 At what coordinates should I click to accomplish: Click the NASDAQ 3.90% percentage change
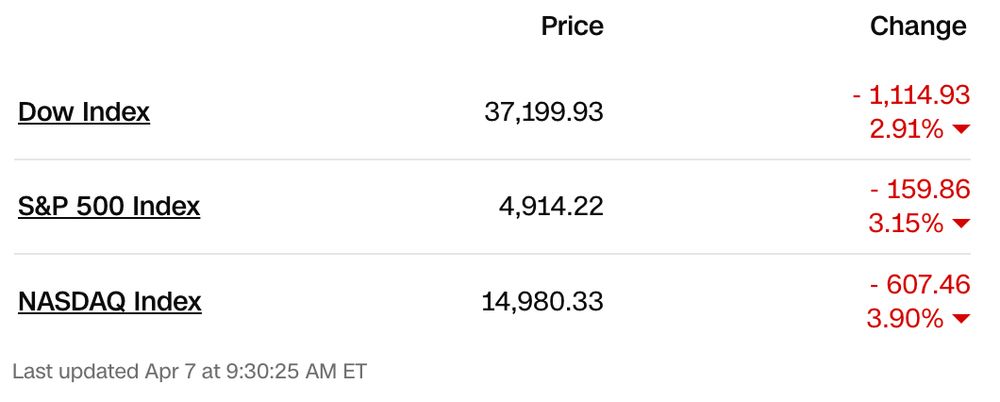coord(905,319)
